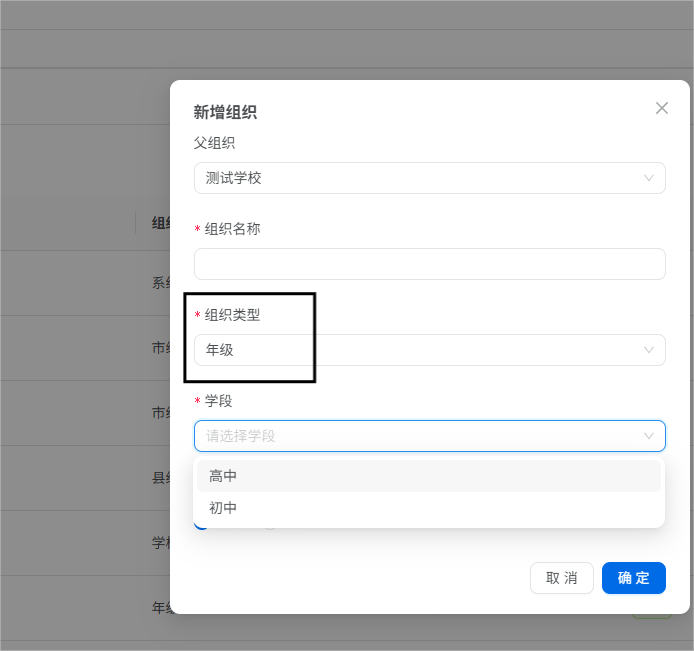Click the 父组织 label
The height and width of the screenshot is (651, 694).
point(214,143)
